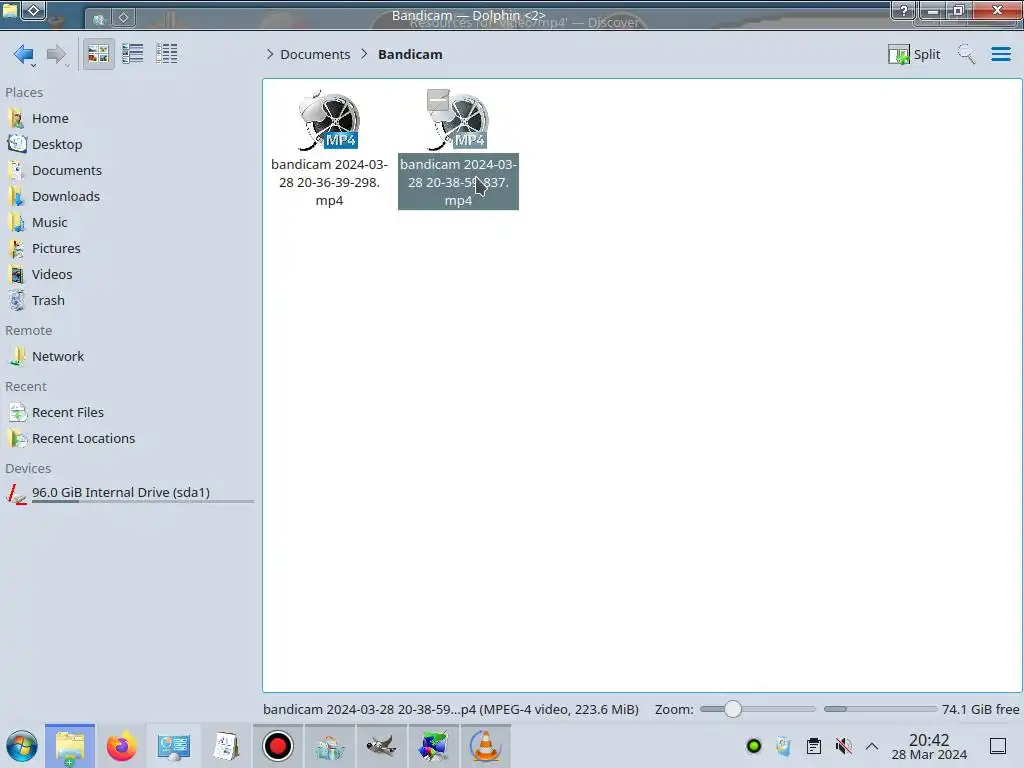
Task: Open Desktop in the Places panel
Action: click(57, 144)
